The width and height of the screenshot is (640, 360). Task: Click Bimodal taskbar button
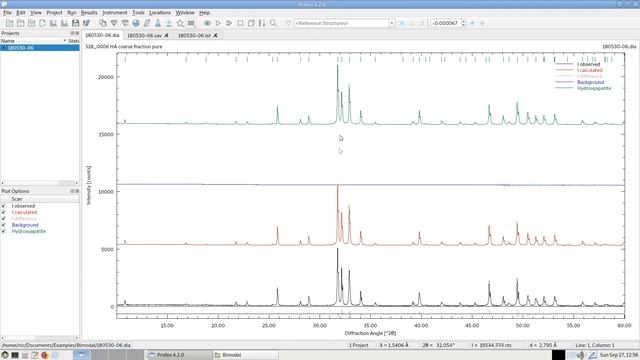click(x=246, y=355)
